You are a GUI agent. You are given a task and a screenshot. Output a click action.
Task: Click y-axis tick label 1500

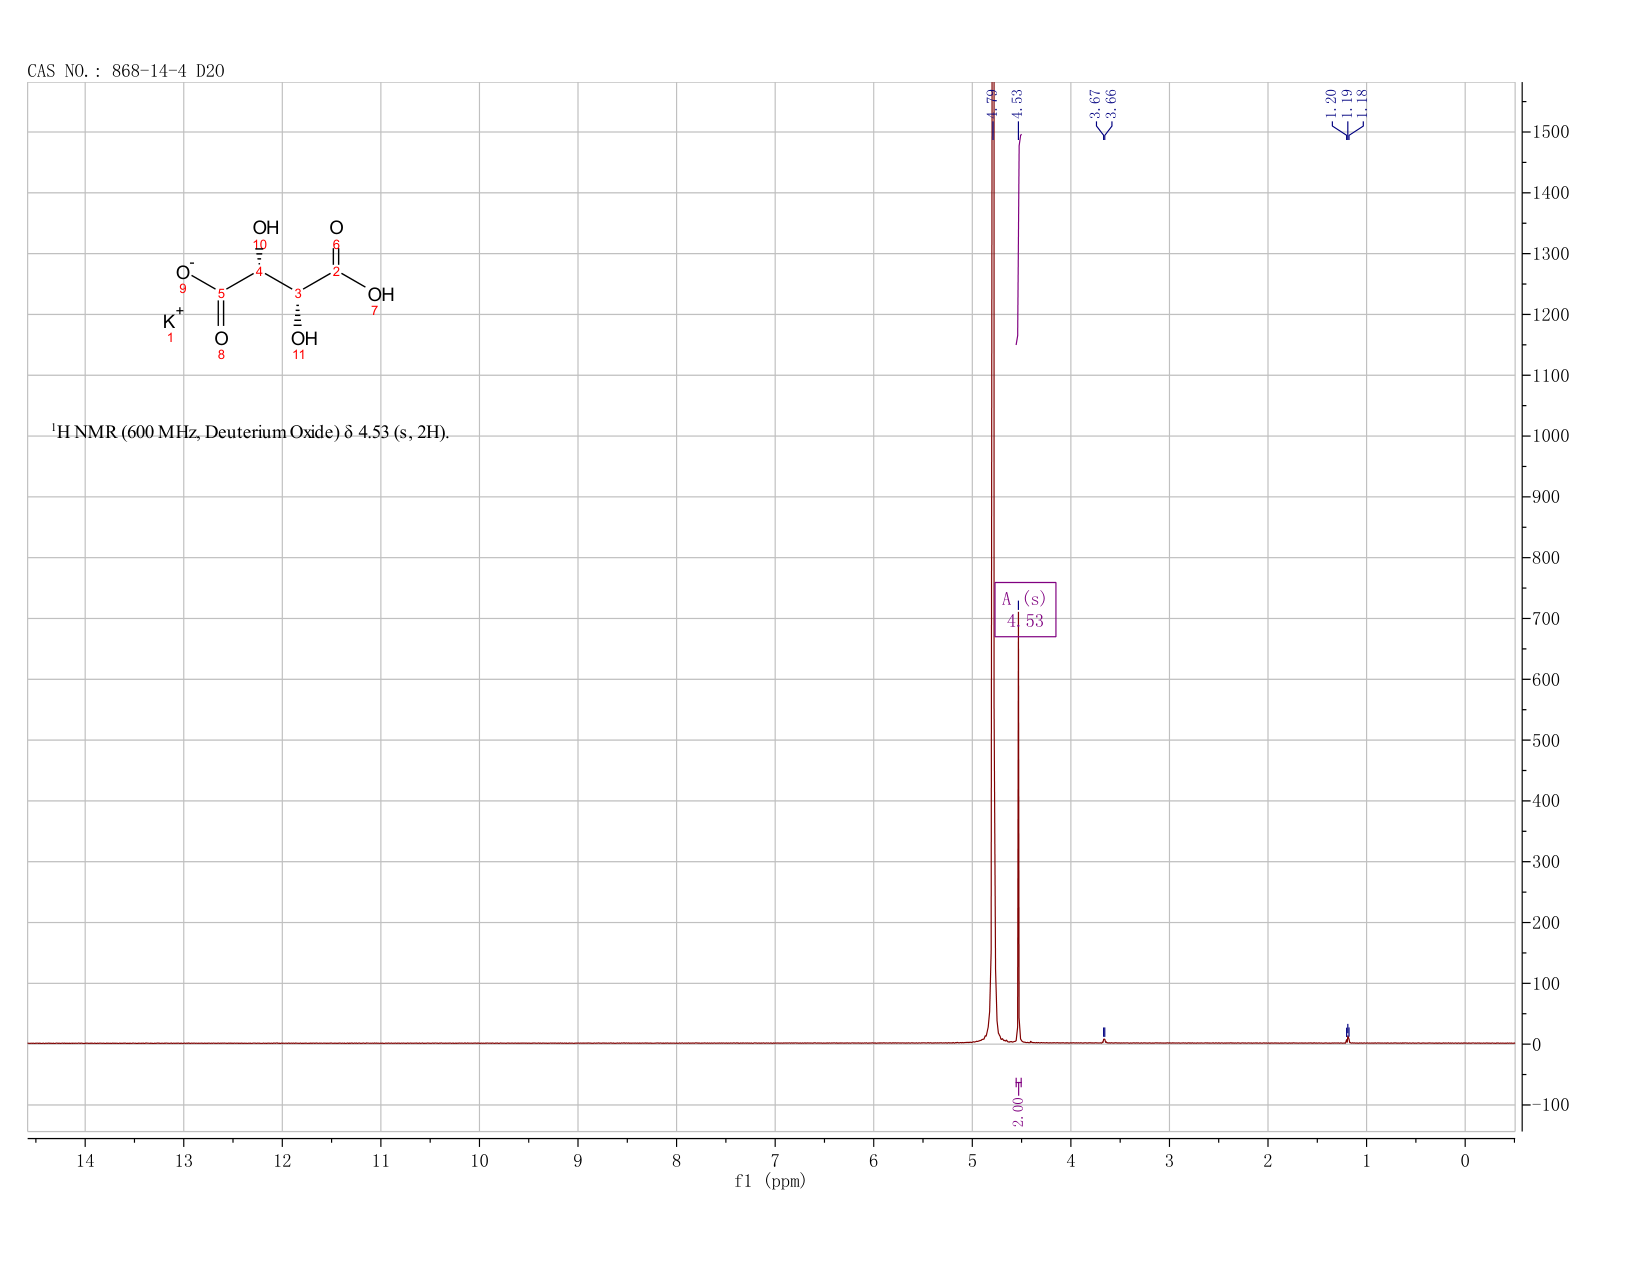click(x=1550, y=132)
